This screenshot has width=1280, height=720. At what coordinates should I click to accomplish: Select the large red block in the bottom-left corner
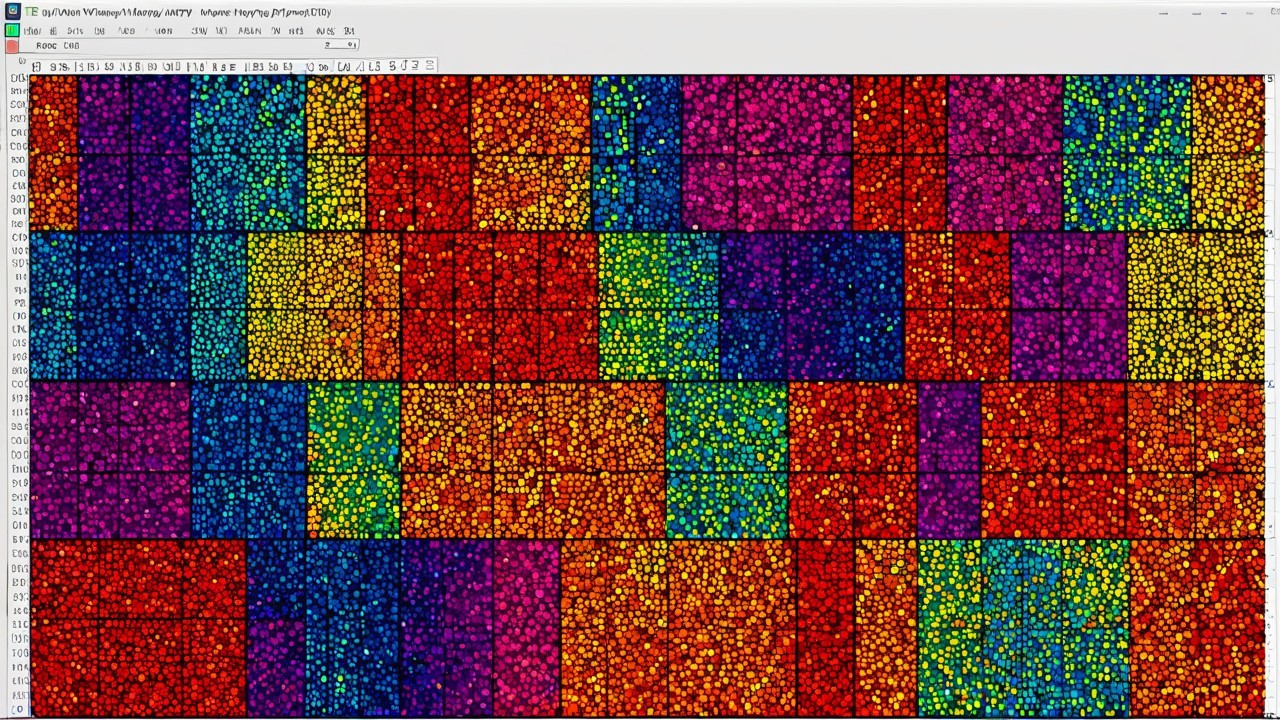pyautogui.click(x=137, y=627)
